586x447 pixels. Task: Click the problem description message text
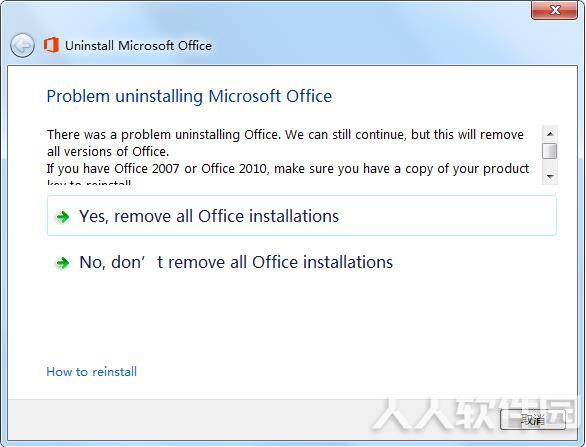pyautogui.click(x=288, y=151)
